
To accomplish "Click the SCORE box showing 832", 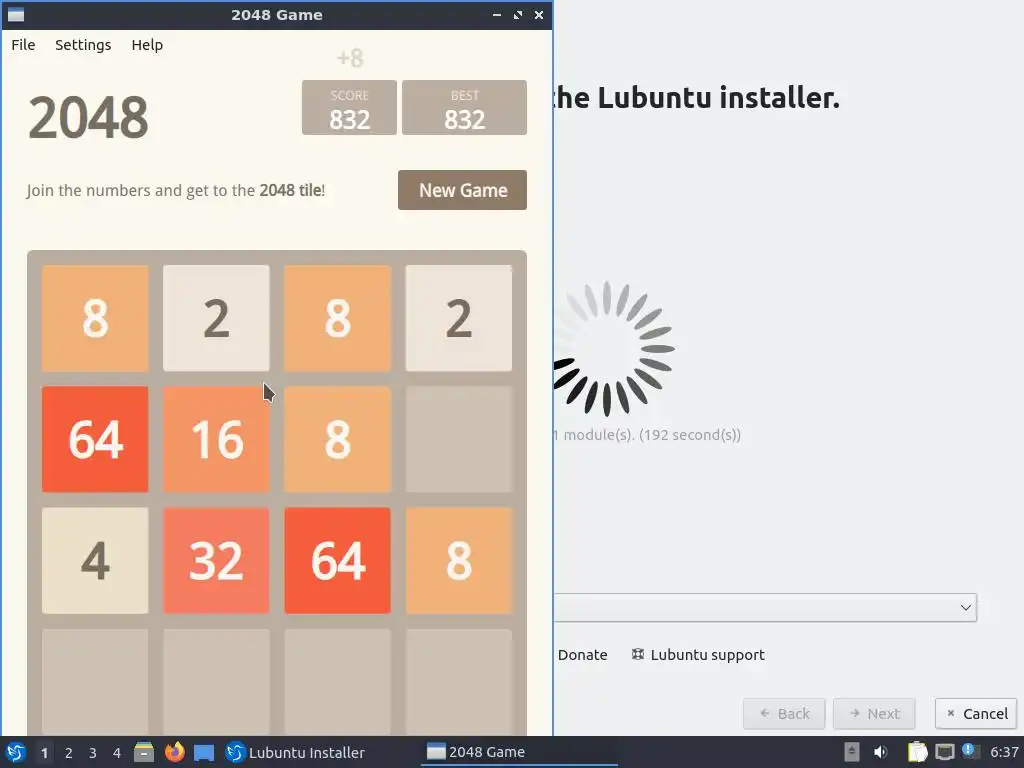I will pyautogui.click(x=349, y=108).
